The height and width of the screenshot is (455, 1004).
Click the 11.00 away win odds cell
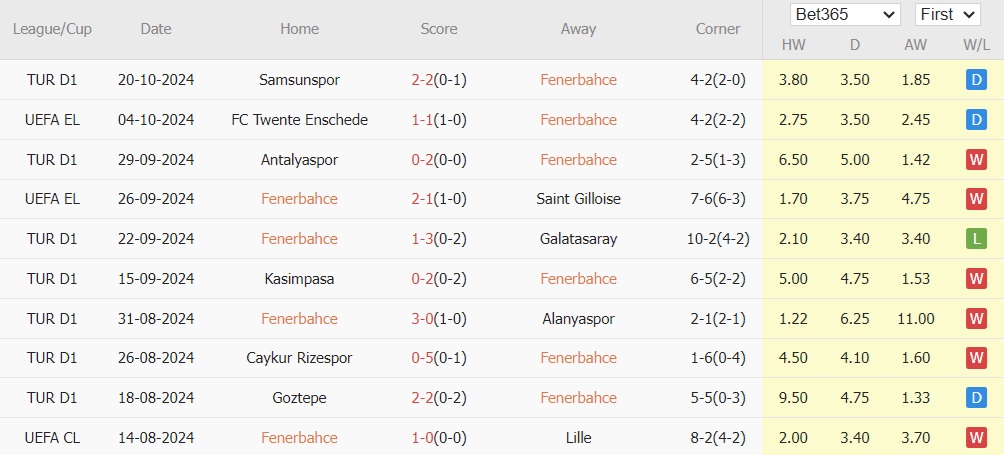(x=916, y=319)
